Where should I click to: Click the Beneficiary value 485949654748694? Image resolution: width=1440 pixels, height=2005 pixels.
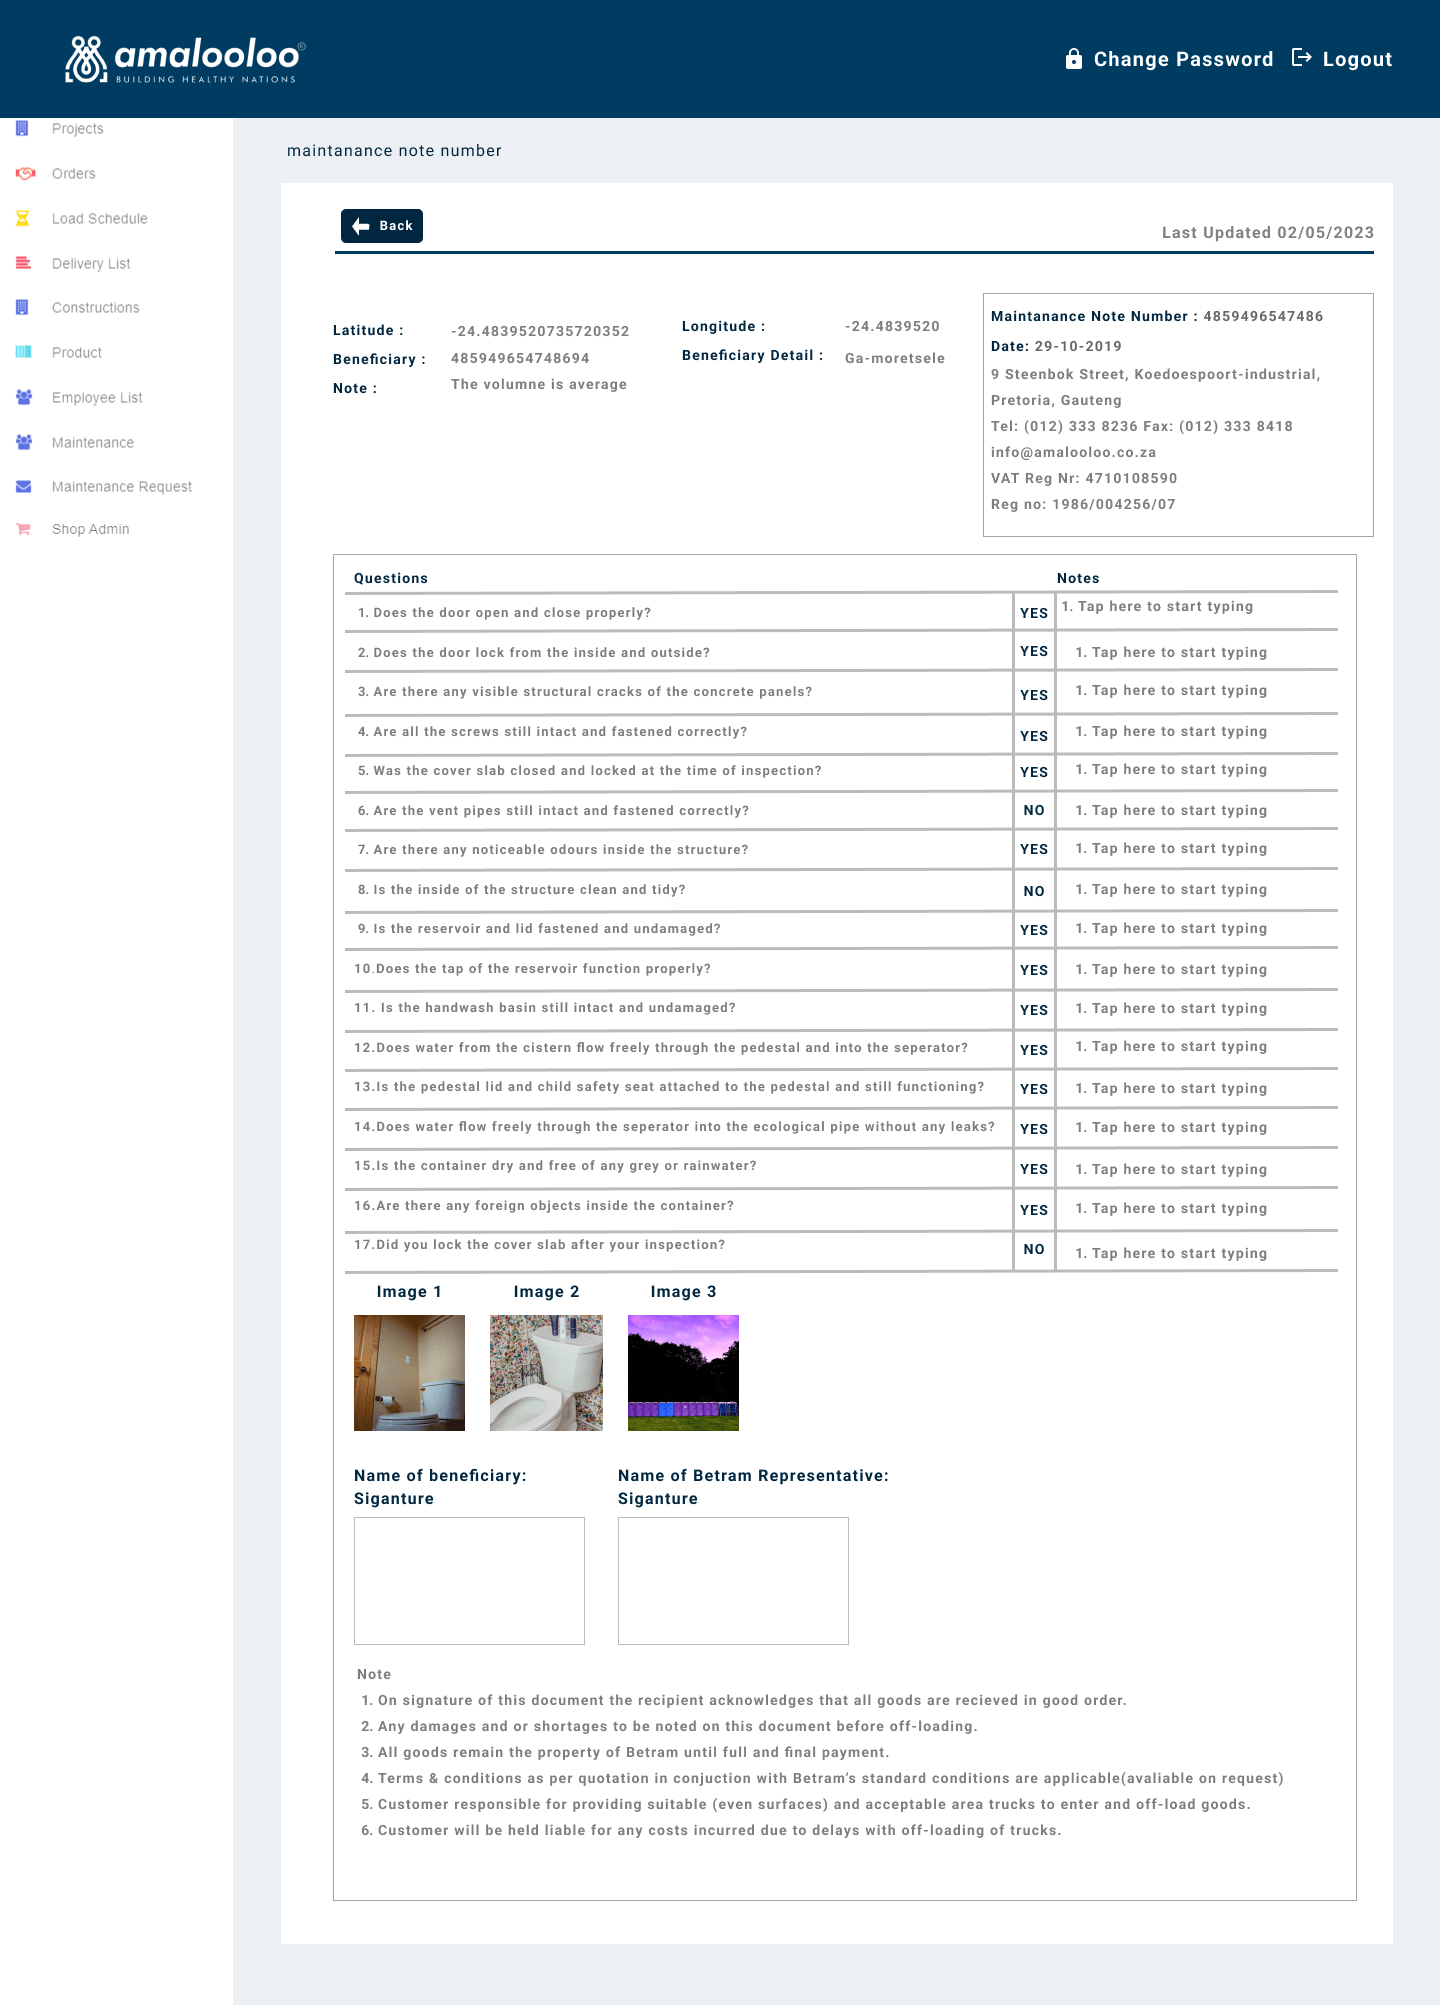(x=520, y=358)
